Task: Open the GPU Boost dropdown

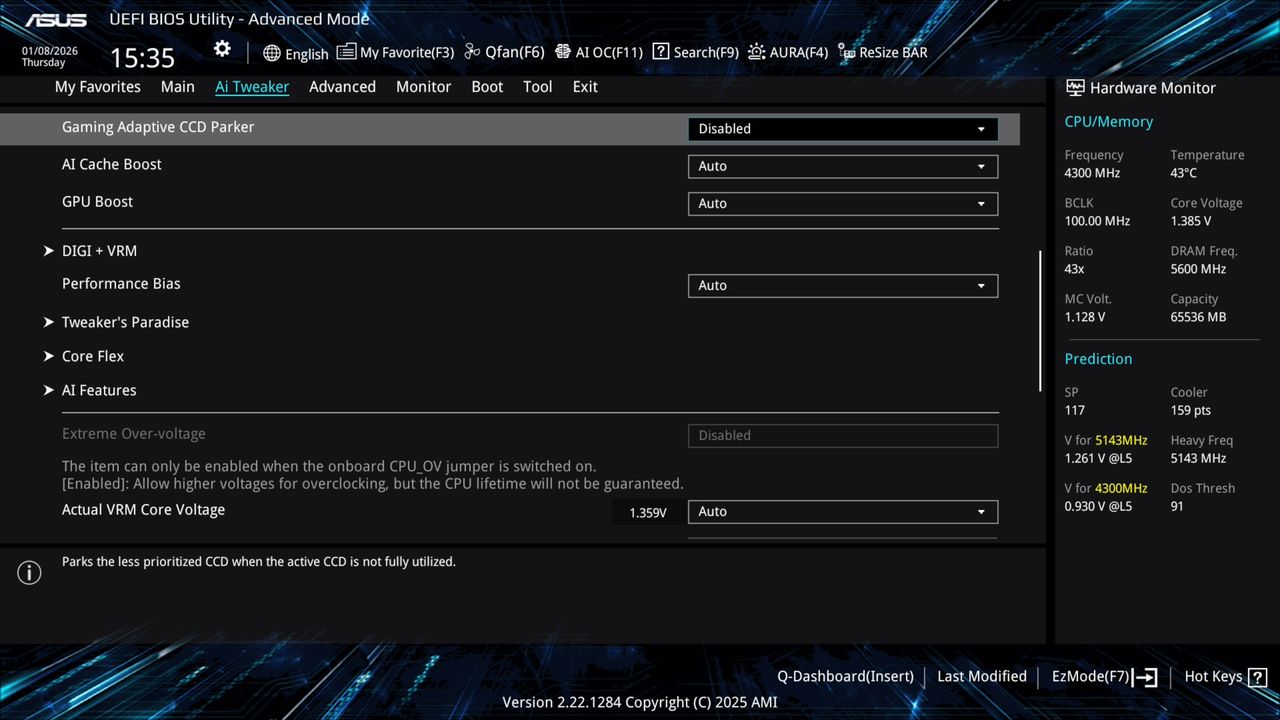Action: (x=841, y=203)
